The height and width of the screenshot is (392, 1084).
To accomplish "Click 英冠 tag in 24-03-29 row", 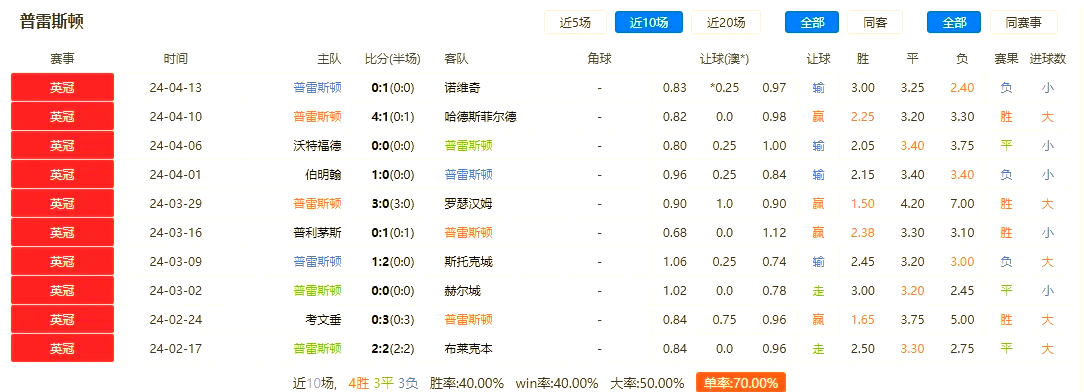I will tap(62, 204).
